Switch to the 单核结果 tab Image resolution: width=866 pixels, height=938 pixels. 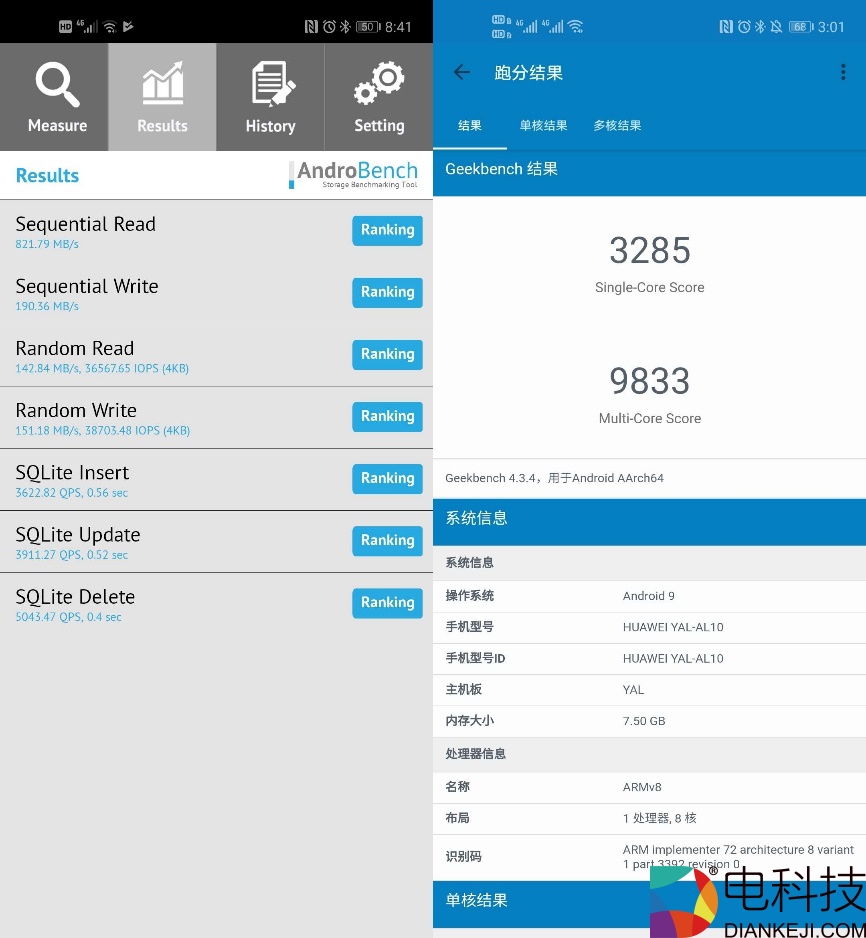pos(543,126)
